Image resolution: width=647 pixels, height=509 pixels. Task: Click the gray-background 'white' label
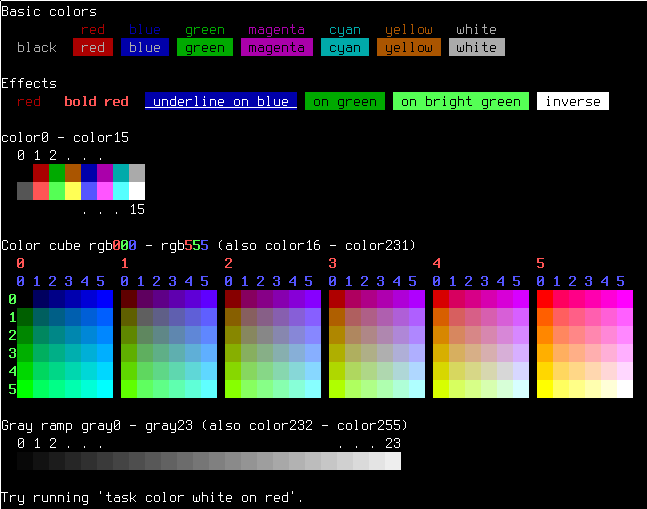pyautogui.click(x=477, y=47)
